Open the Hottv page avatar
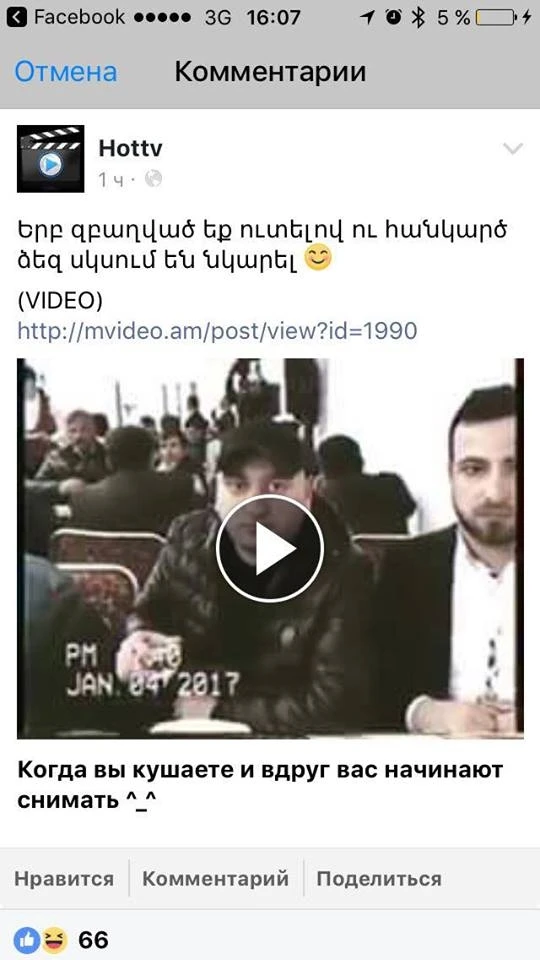The image size is (540, 960). click(x=50, y=159)
